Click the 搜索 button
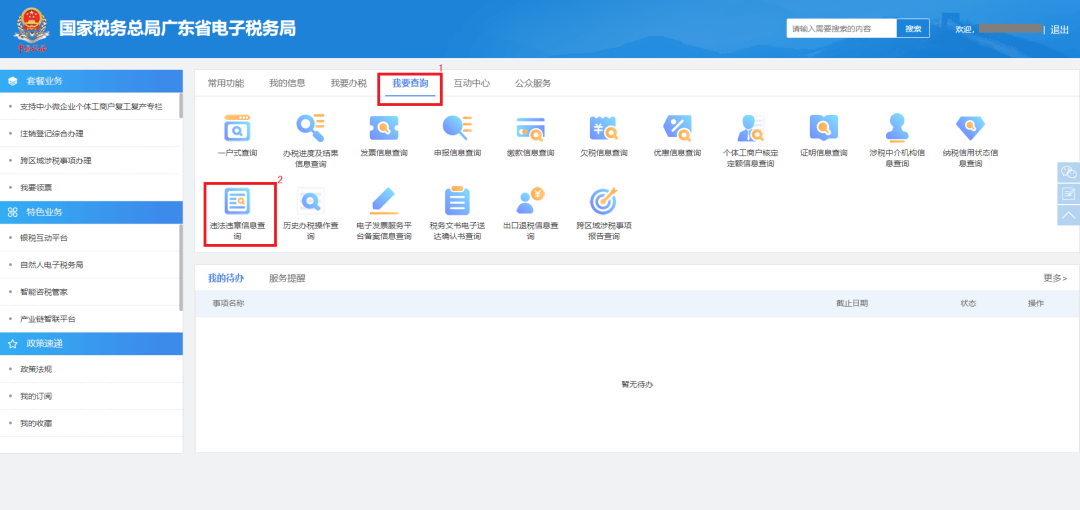Image resolution: width=1080 pixels, height=510 pixels. tap(913, 29)
